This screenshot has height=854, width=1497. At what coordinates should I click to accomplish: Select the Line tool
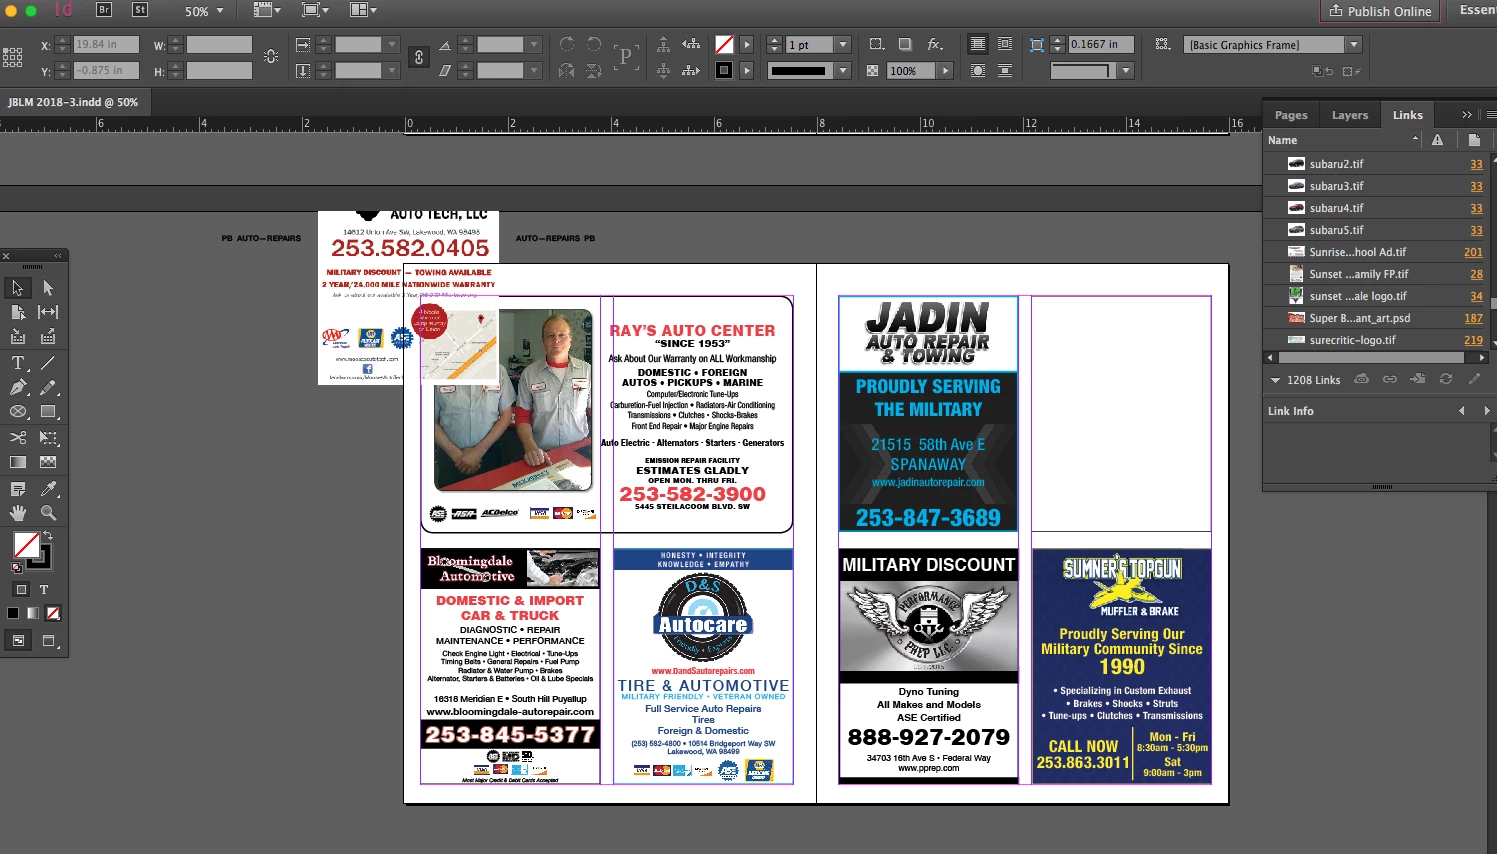48,363
